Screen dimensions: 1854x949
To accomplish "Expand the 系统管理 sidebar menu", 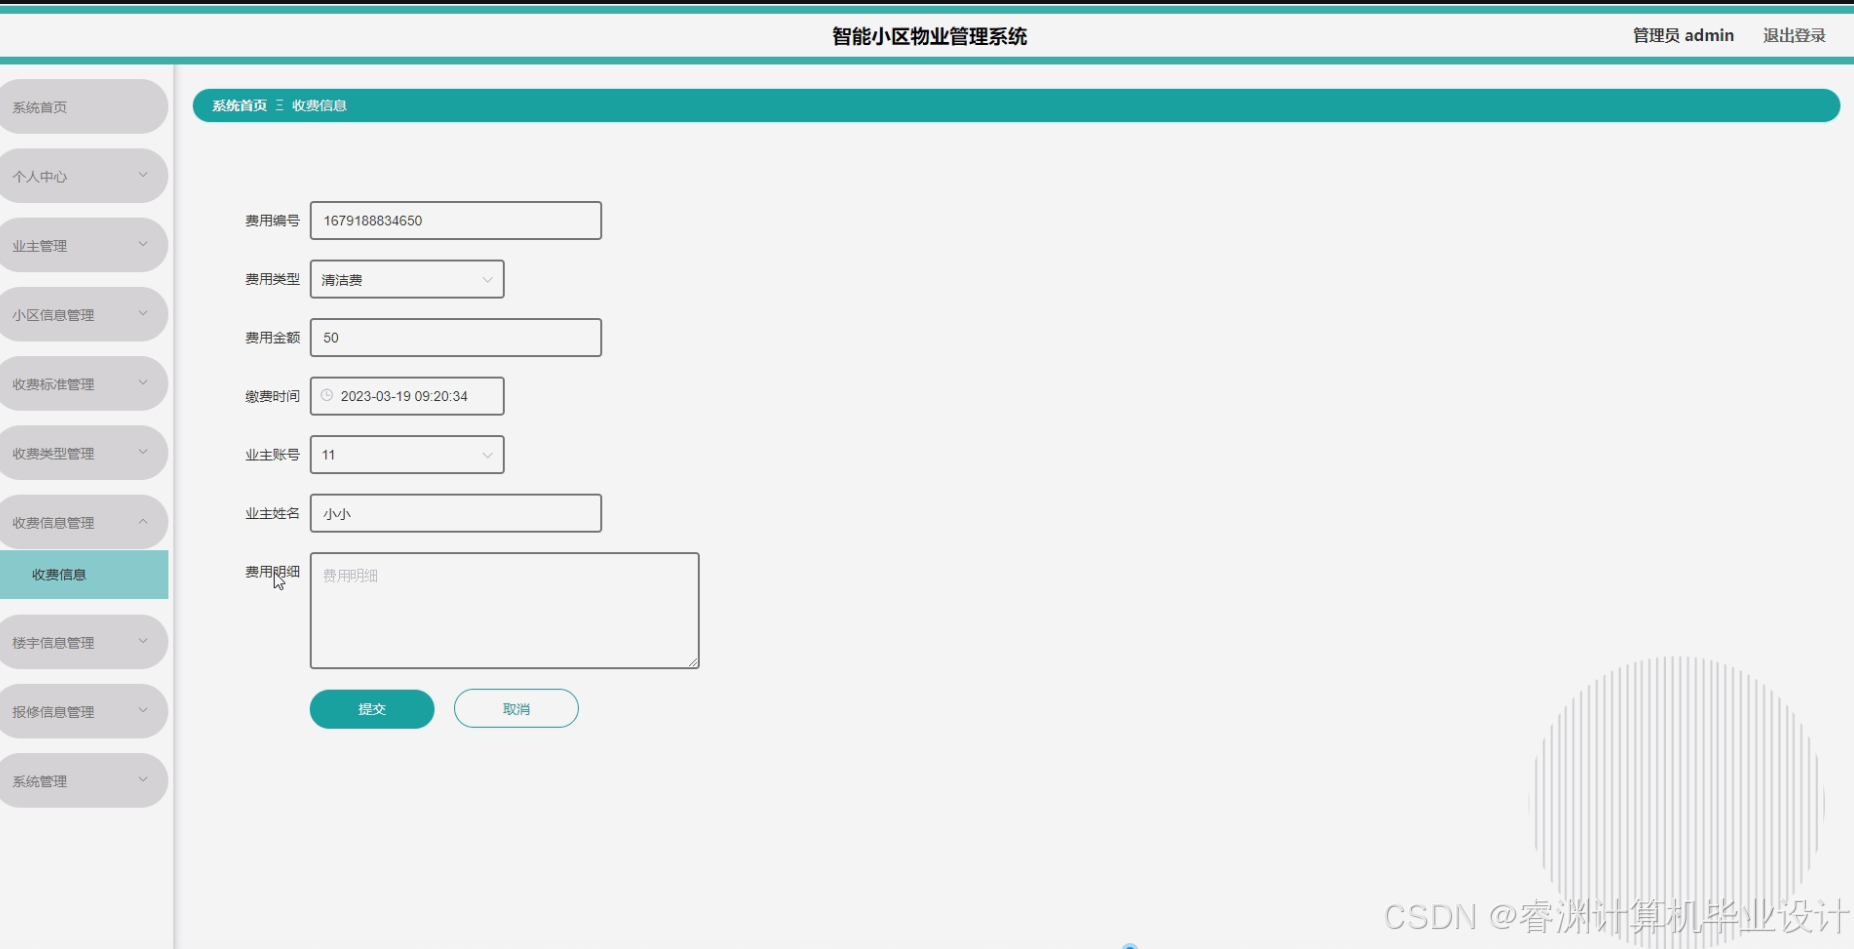I will point(83,780).
